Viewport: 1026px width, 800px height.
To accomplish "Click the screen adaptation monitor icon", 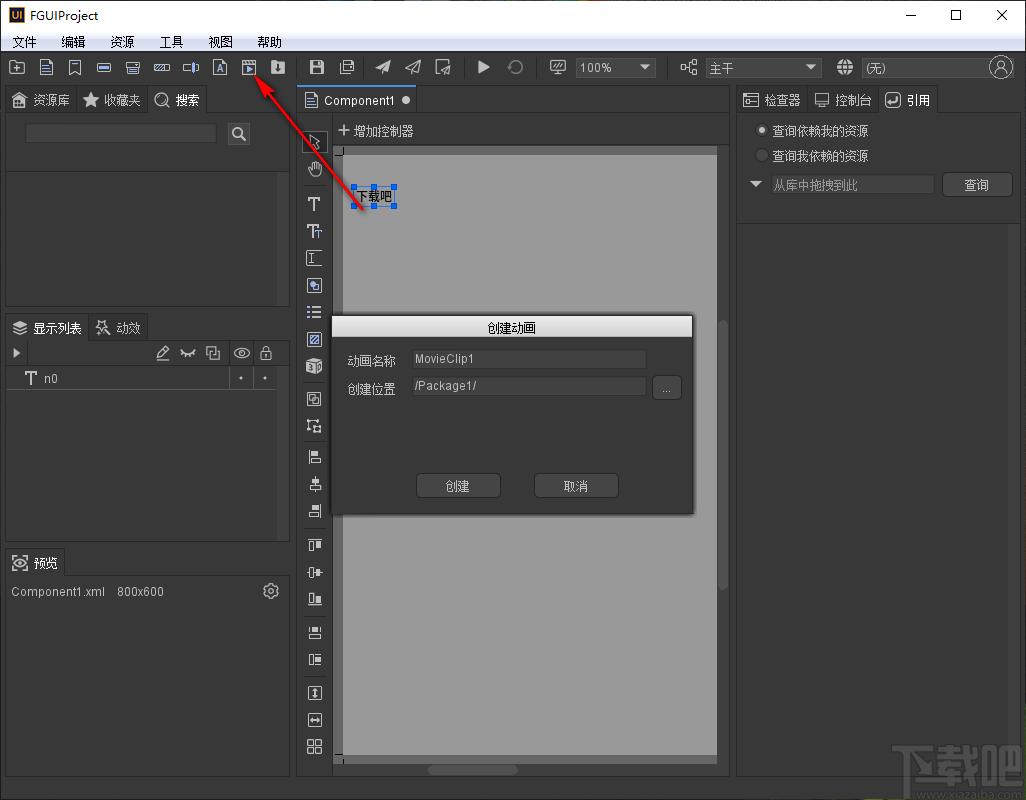I will tap(557, 67).
